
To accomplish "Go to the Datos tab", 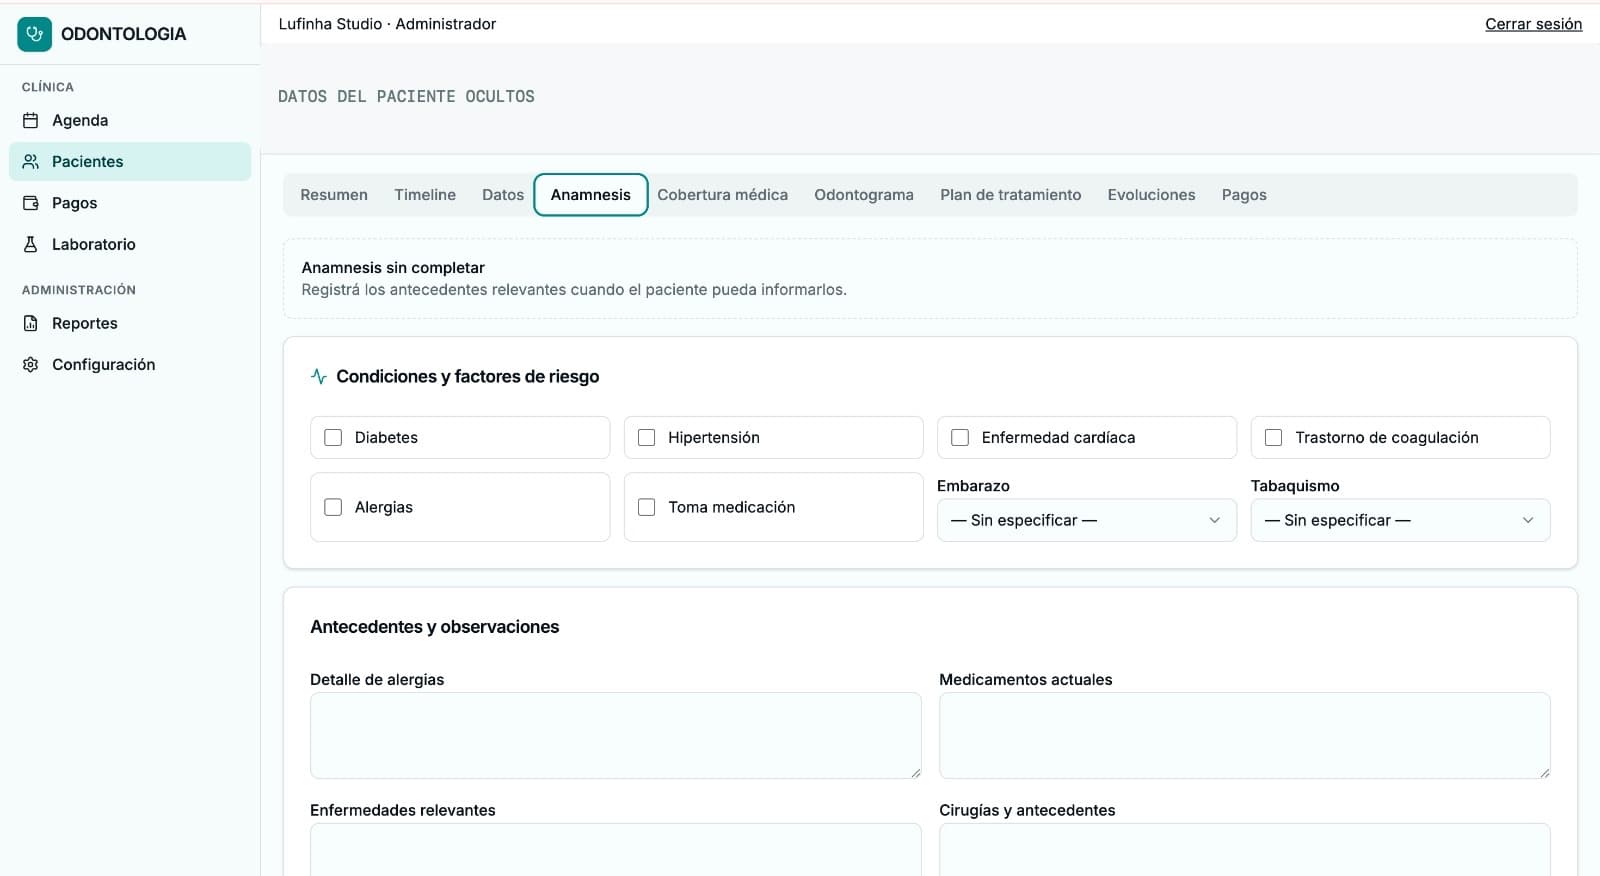I will click(x=503, y=195).
